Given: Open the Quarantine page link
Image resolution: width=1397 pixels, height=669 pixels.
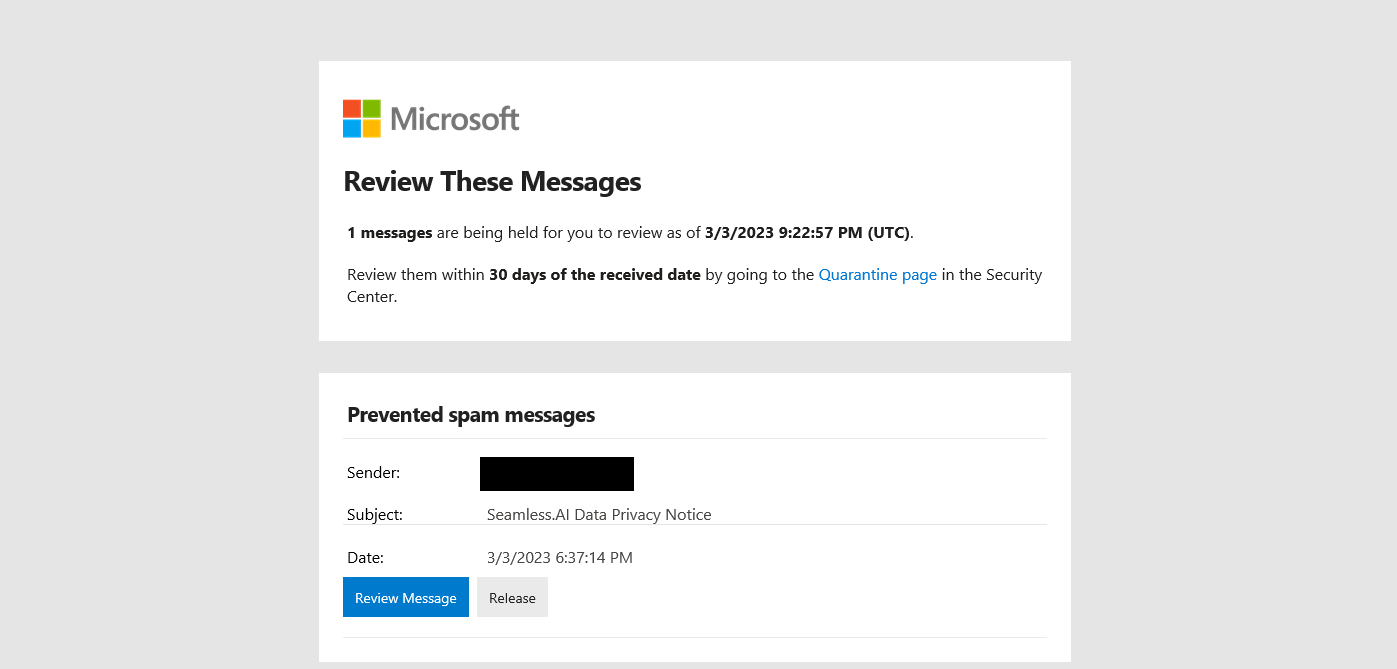Looking at the screenshot, I should point(877,274).
